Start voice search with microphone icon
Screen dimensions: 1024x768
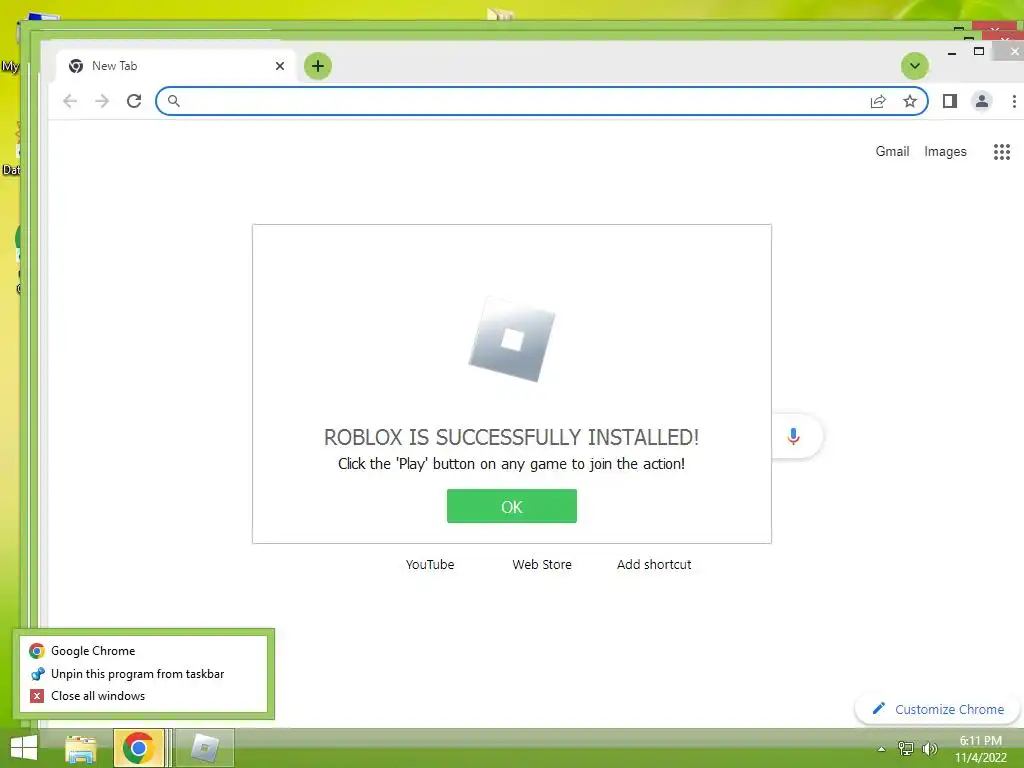pos(793,436)
